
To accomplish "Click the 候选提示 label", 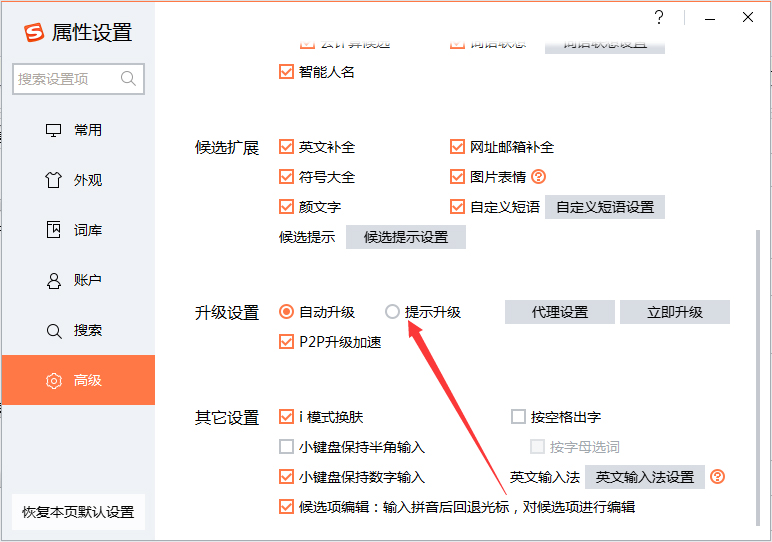I will (307, 237).
